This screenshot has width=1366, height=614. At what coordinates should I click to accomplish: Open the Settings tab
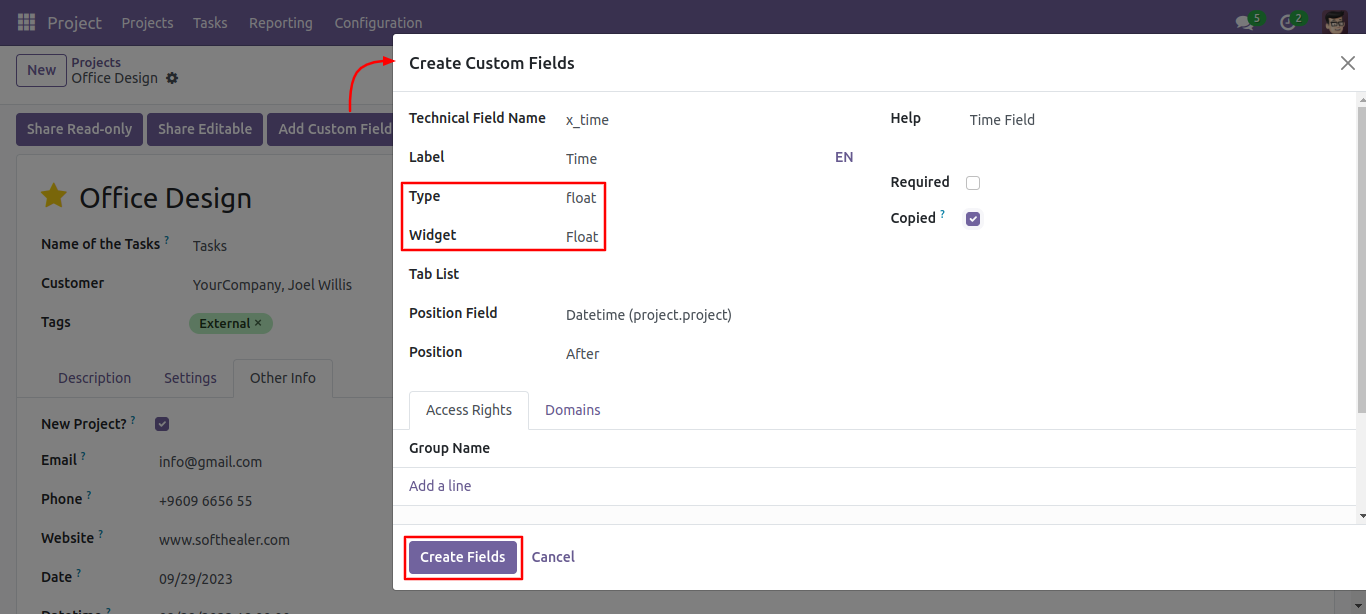pyautogui.click(x=190, y=378)
